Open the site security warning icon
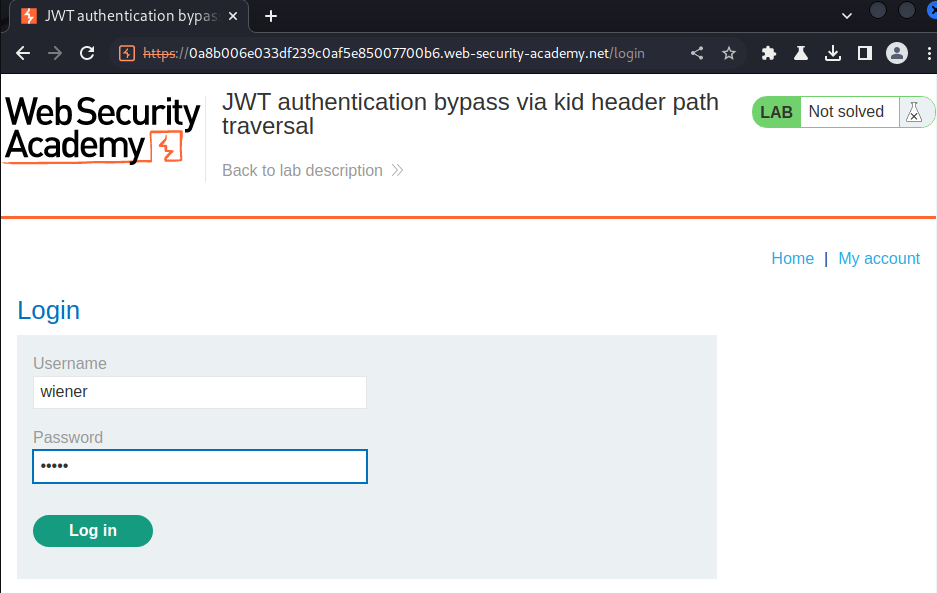The height and width of the screenshot is (593, 937). (127, 53)
